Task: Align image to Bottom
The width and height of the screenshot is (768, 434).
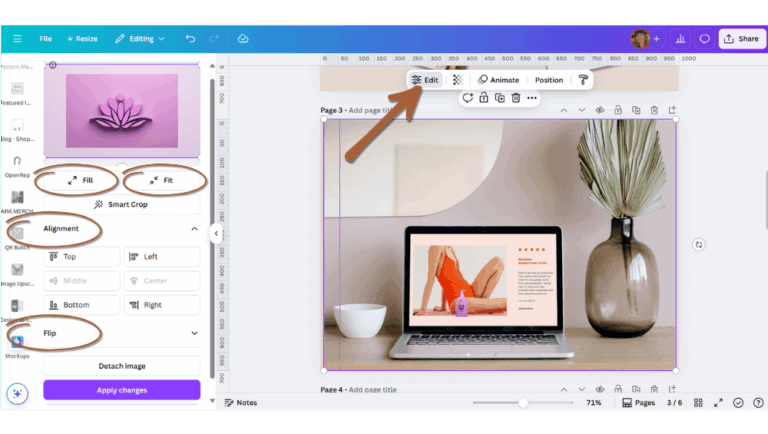Action: tap(81, 305)
